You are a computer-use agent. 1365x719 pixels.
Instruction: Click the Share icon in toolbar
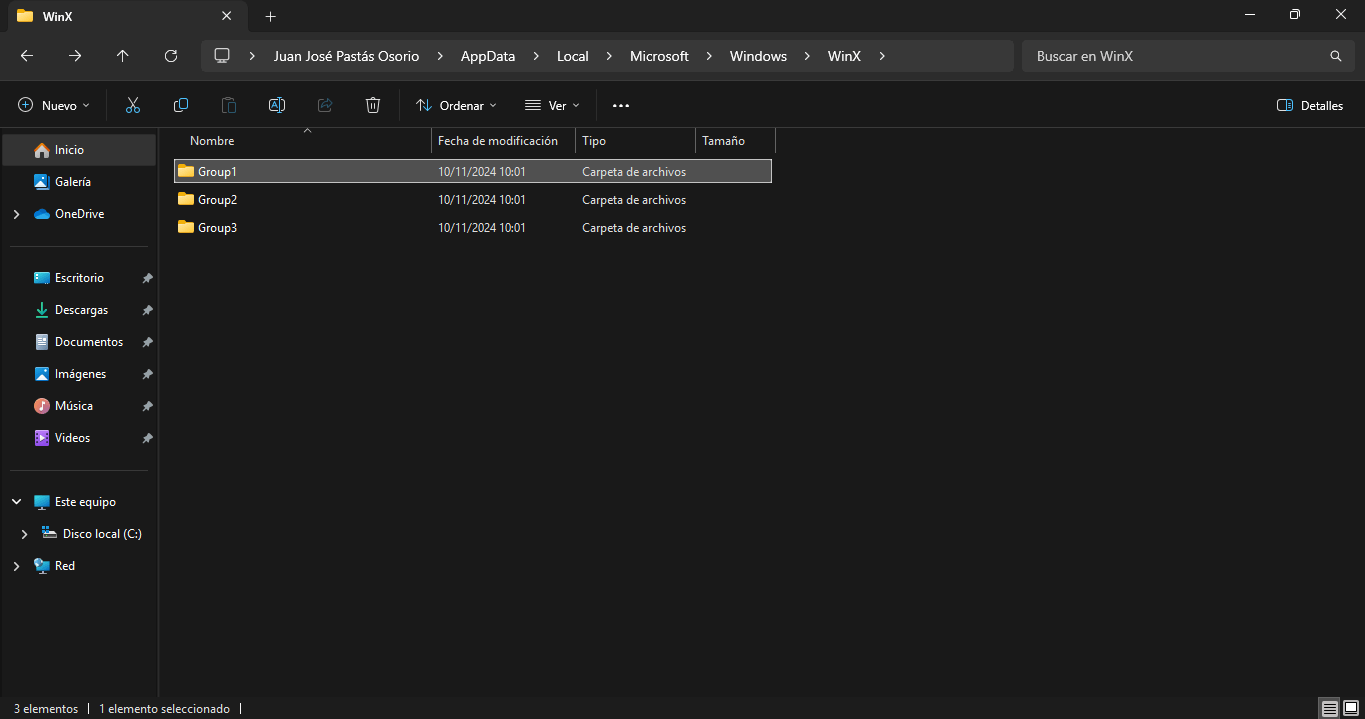tap(325, 105)
